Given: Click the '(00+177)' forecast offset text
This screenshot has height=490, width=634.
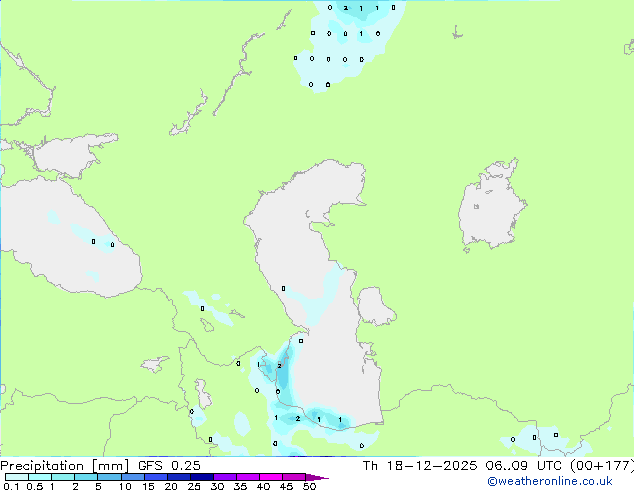Looking at the screenshot, I should pos(602,466).
